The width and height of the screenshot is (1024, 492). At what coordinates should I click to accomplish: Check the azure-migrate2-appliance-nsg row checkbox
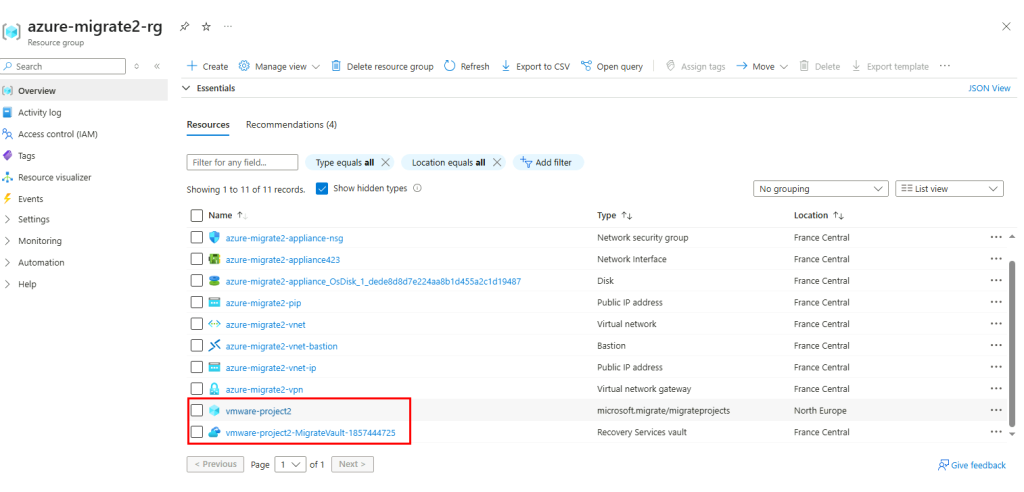[x=197, y=237]
